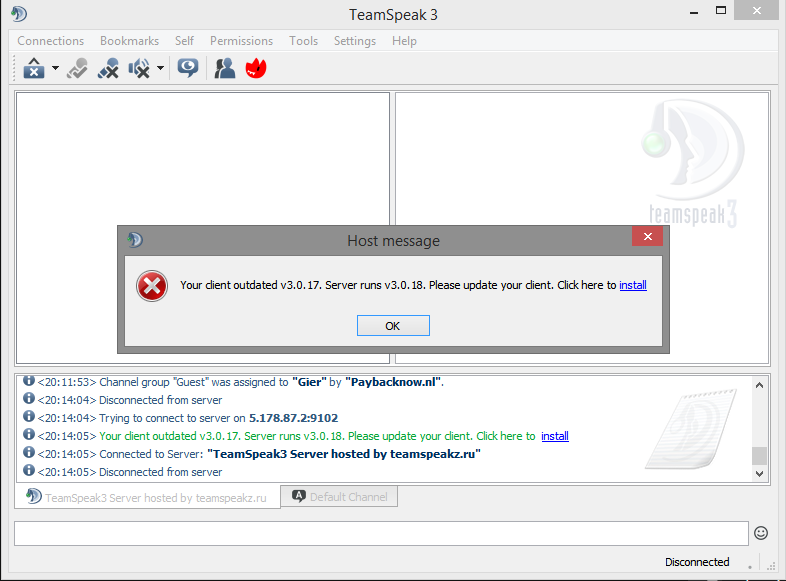The height and width of the screenshot is (581, 786).
Task: Click the info icon beside Trying to connect line
Action: click(x=29, y=416)
